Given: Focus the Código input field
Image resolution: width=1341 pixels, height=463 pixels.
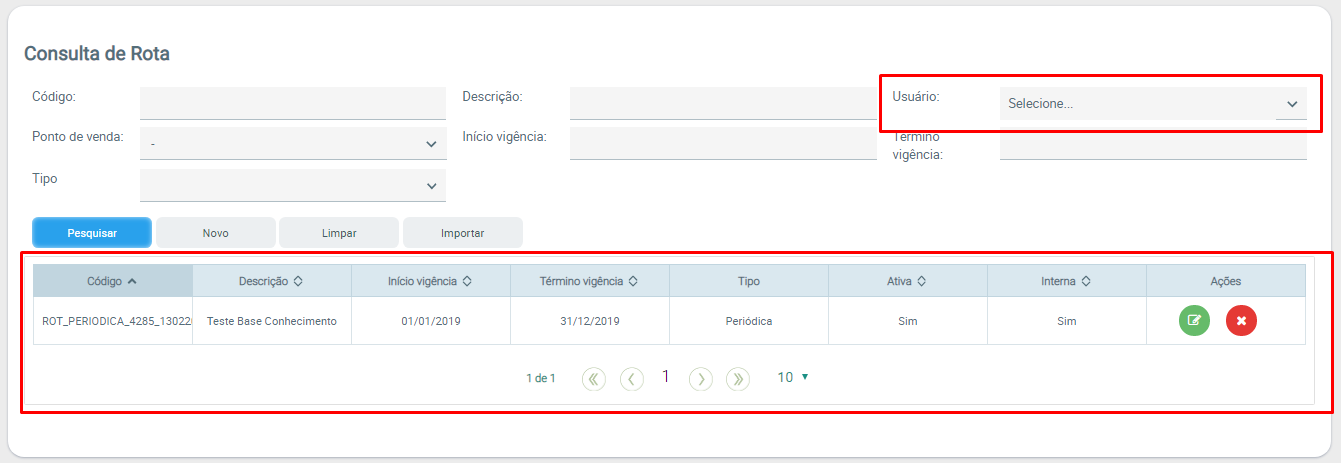Looking at the screenshot, I should click(293, 103).
